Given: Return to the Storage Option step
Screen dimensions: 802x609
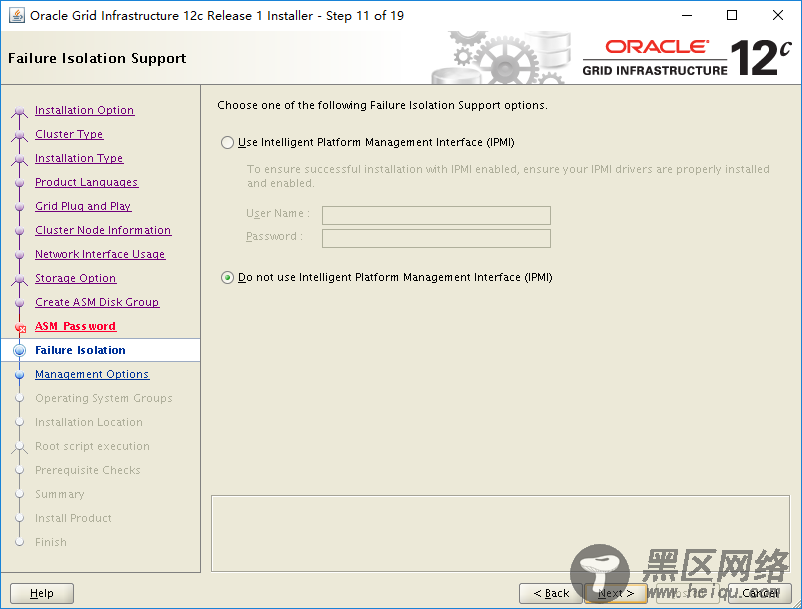Looking at the screenshot, I should tap(75, 278).
